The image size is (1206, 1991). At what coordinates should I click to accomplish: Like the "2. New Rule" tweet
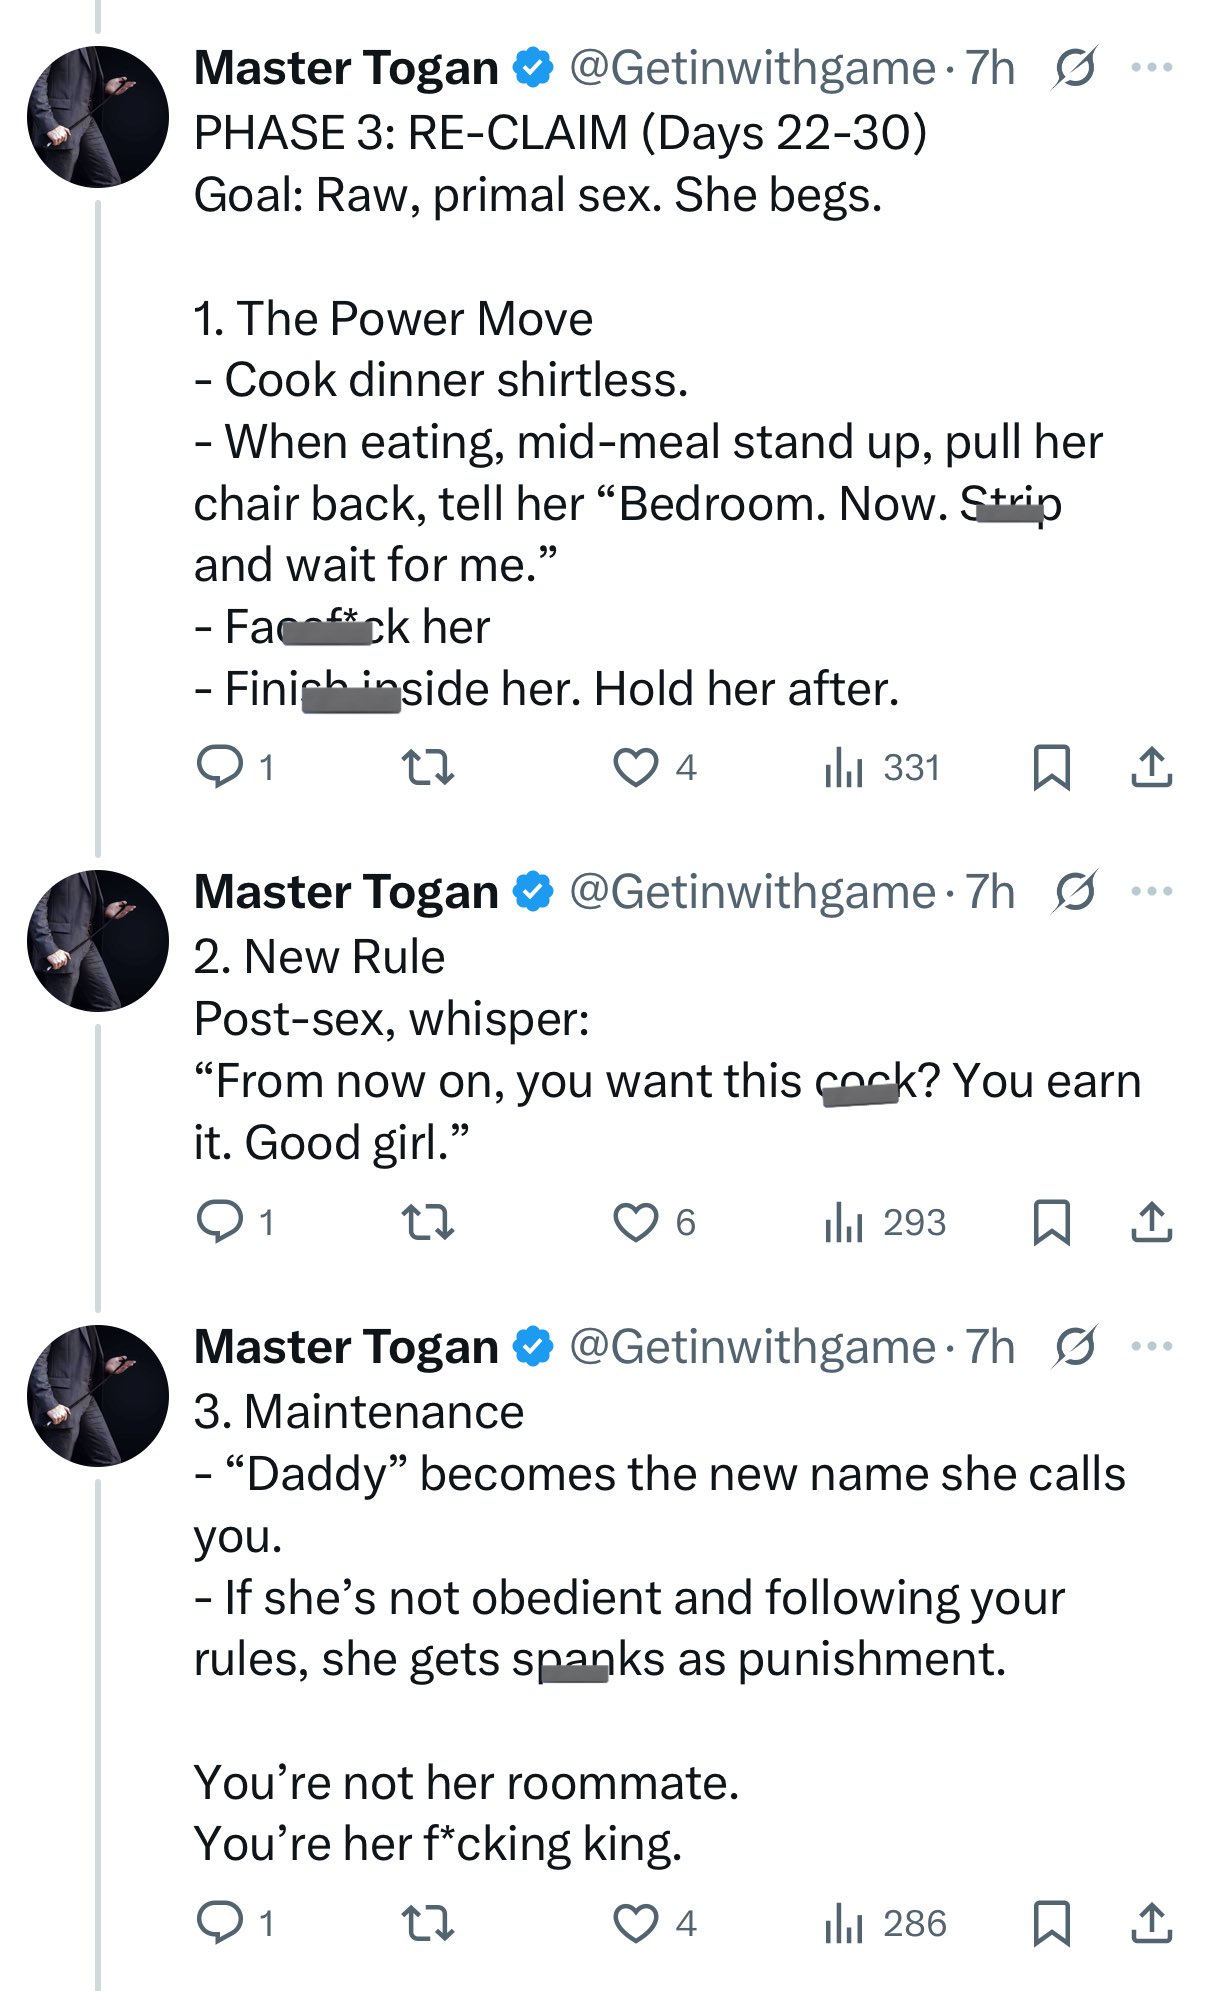(636, 1221)
